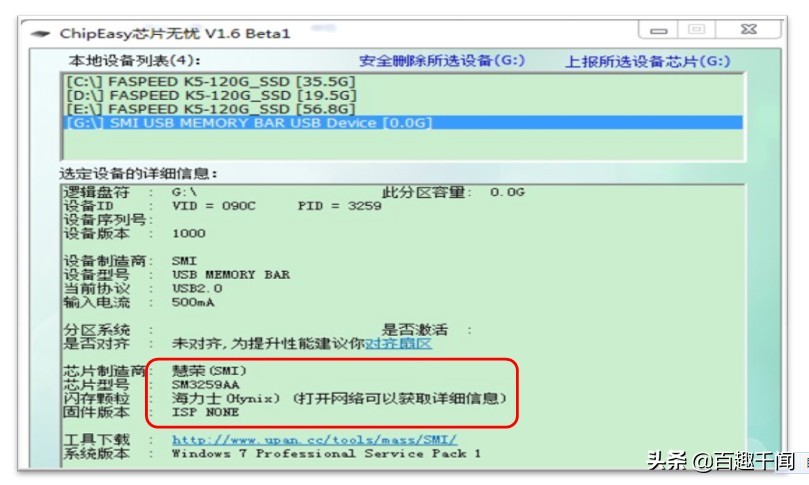Click the Windows 7 Professional Service Pack text
This screenshot has height=485, width=809.
[x=326, y=454]
